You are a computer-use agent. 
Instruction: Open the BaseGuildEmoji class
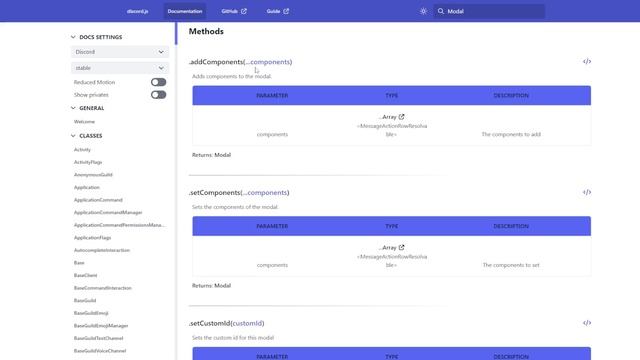click(x=91, y=313)
